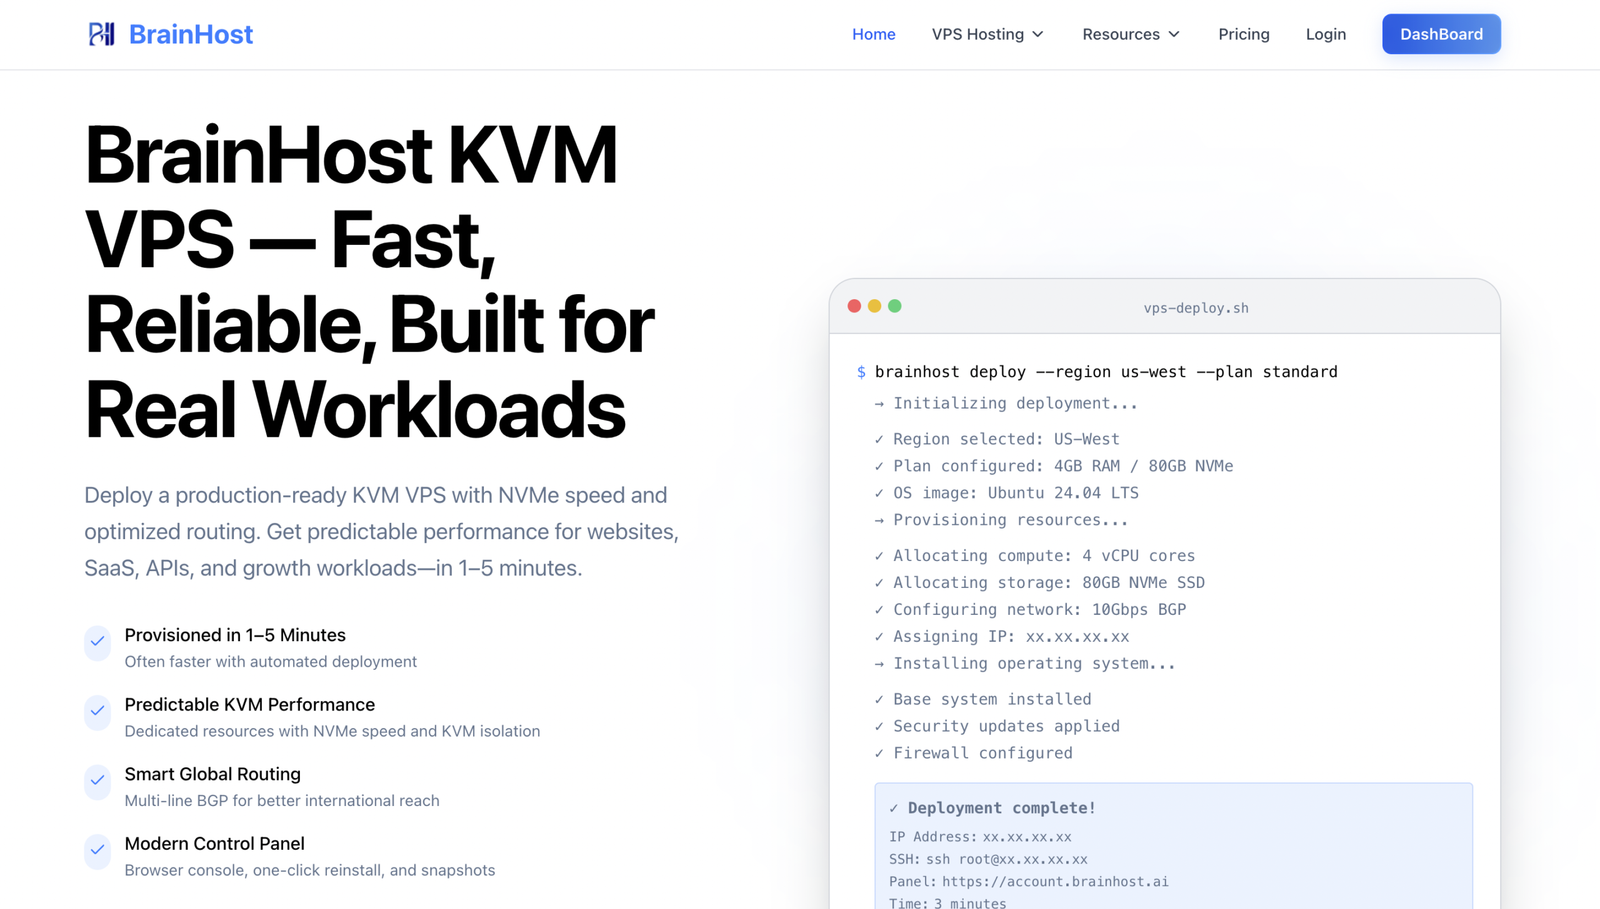Click the 'OS image: Ubuntu 24.04 LTS' line
This screenshot has width=1600, height=909.
[1006, 493]
